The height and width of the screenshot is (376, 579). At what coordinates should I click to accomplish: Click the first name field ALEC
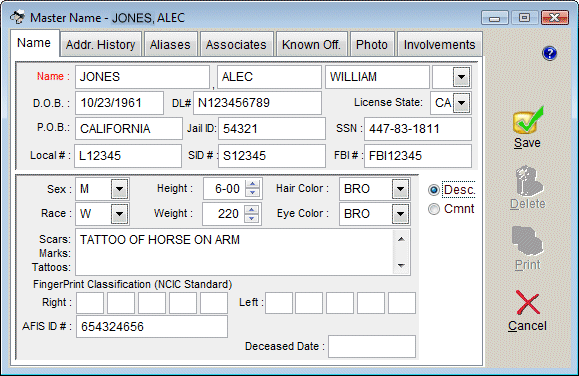pos(269,77)
